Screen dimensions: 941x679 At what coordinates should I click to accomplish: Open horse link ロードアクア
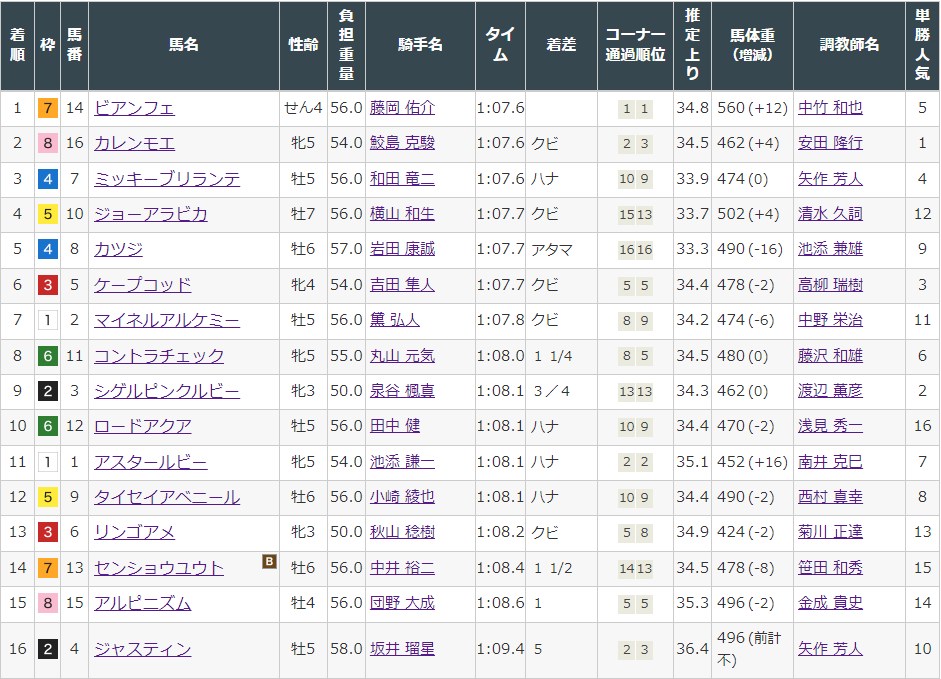click(x=143, y=426)
